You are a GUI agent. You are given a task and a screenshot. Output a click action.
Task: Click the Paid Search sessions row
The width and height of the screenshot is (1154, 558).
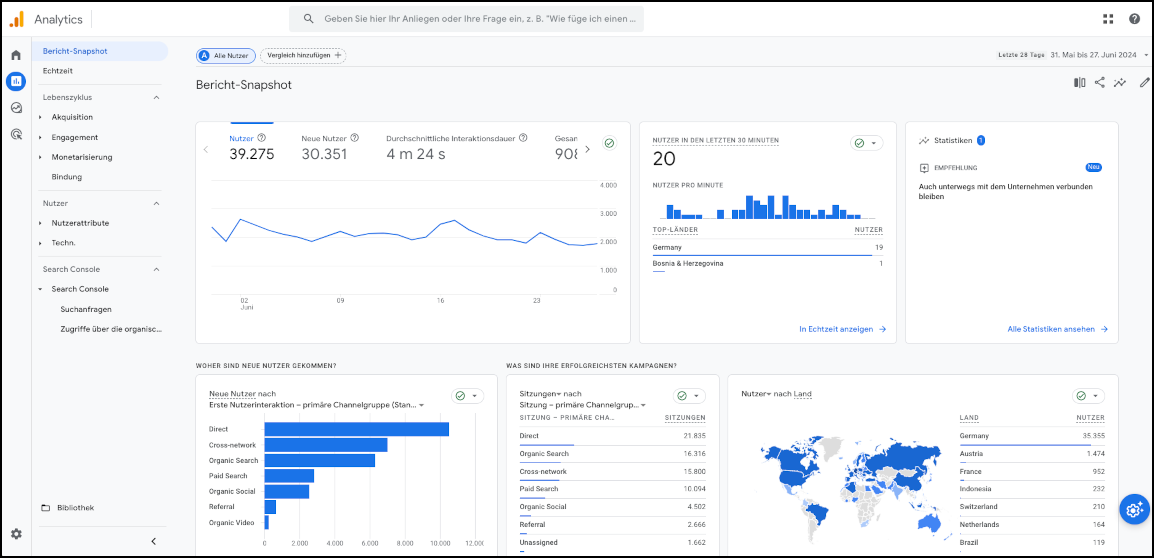click(612, 490)
